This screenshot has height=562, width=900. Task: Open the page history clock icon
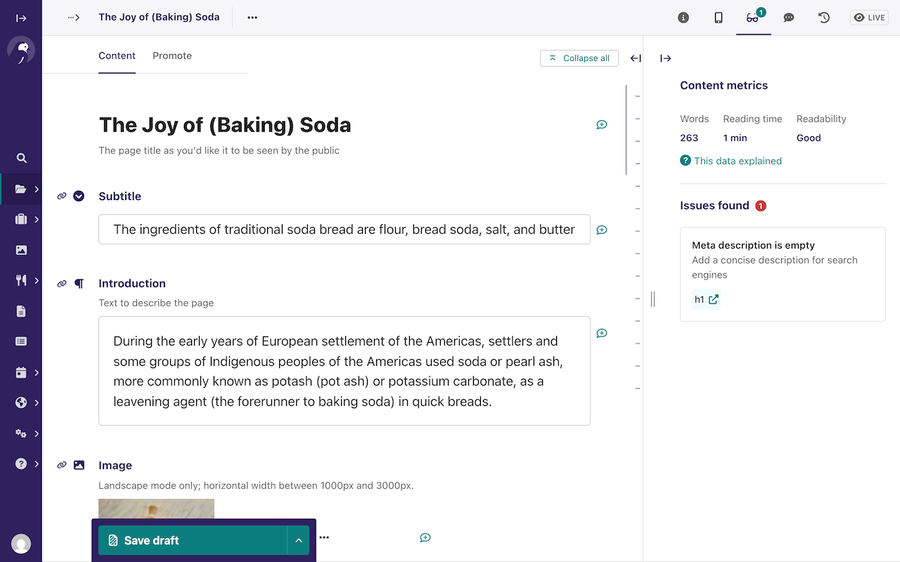point(824,18)
